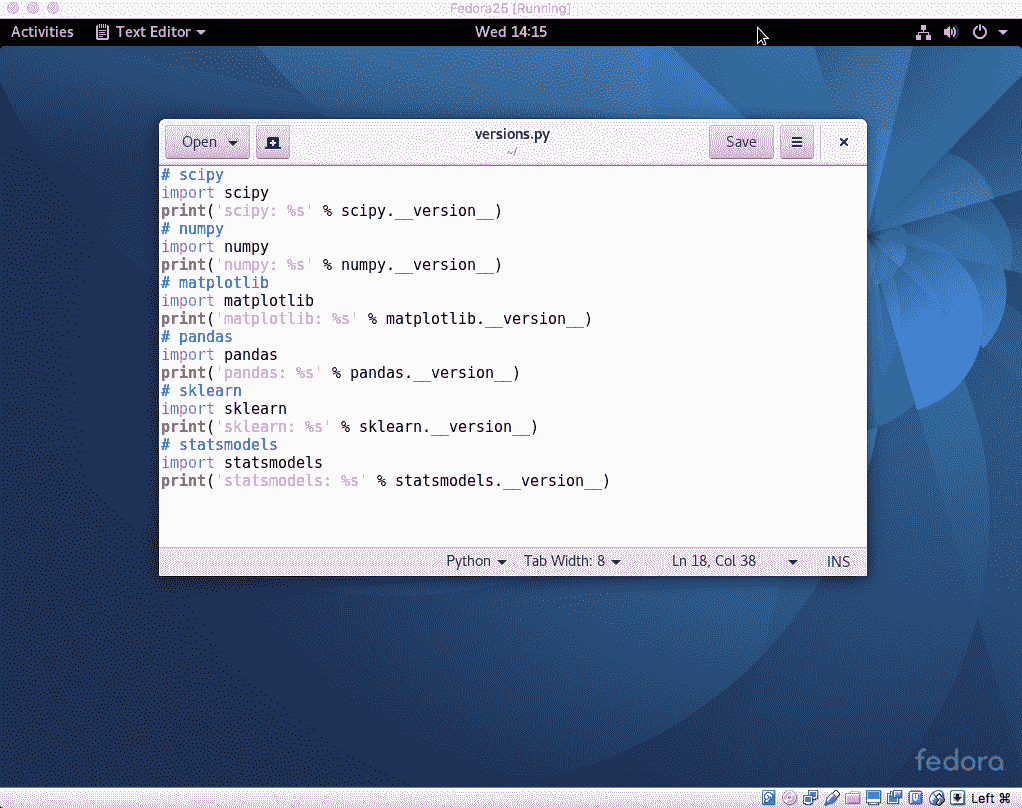Close the versions.py editor window
Image resolution: width=1022 pixels, height=808 pixels.
(x=843, y=142)
